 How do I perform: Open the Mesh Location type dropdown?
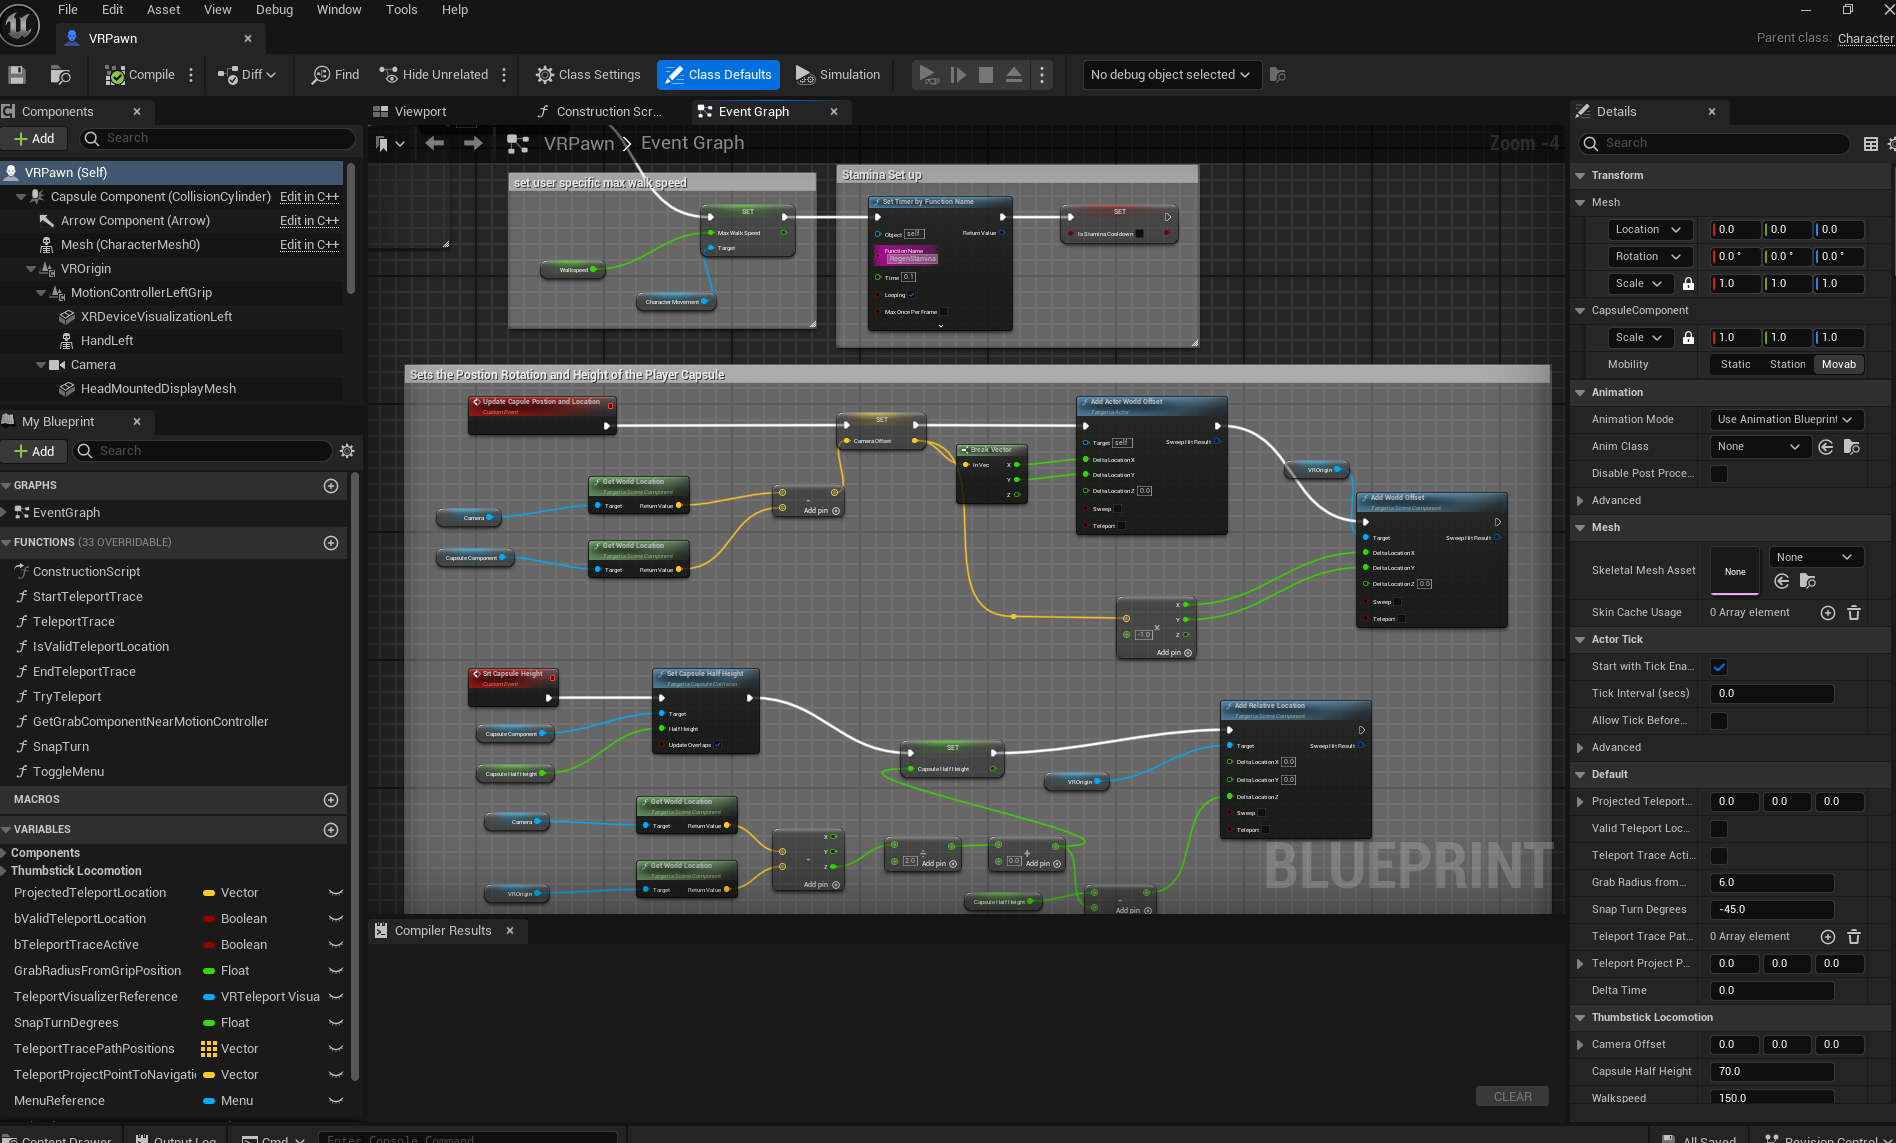[x=1649, y=230]
